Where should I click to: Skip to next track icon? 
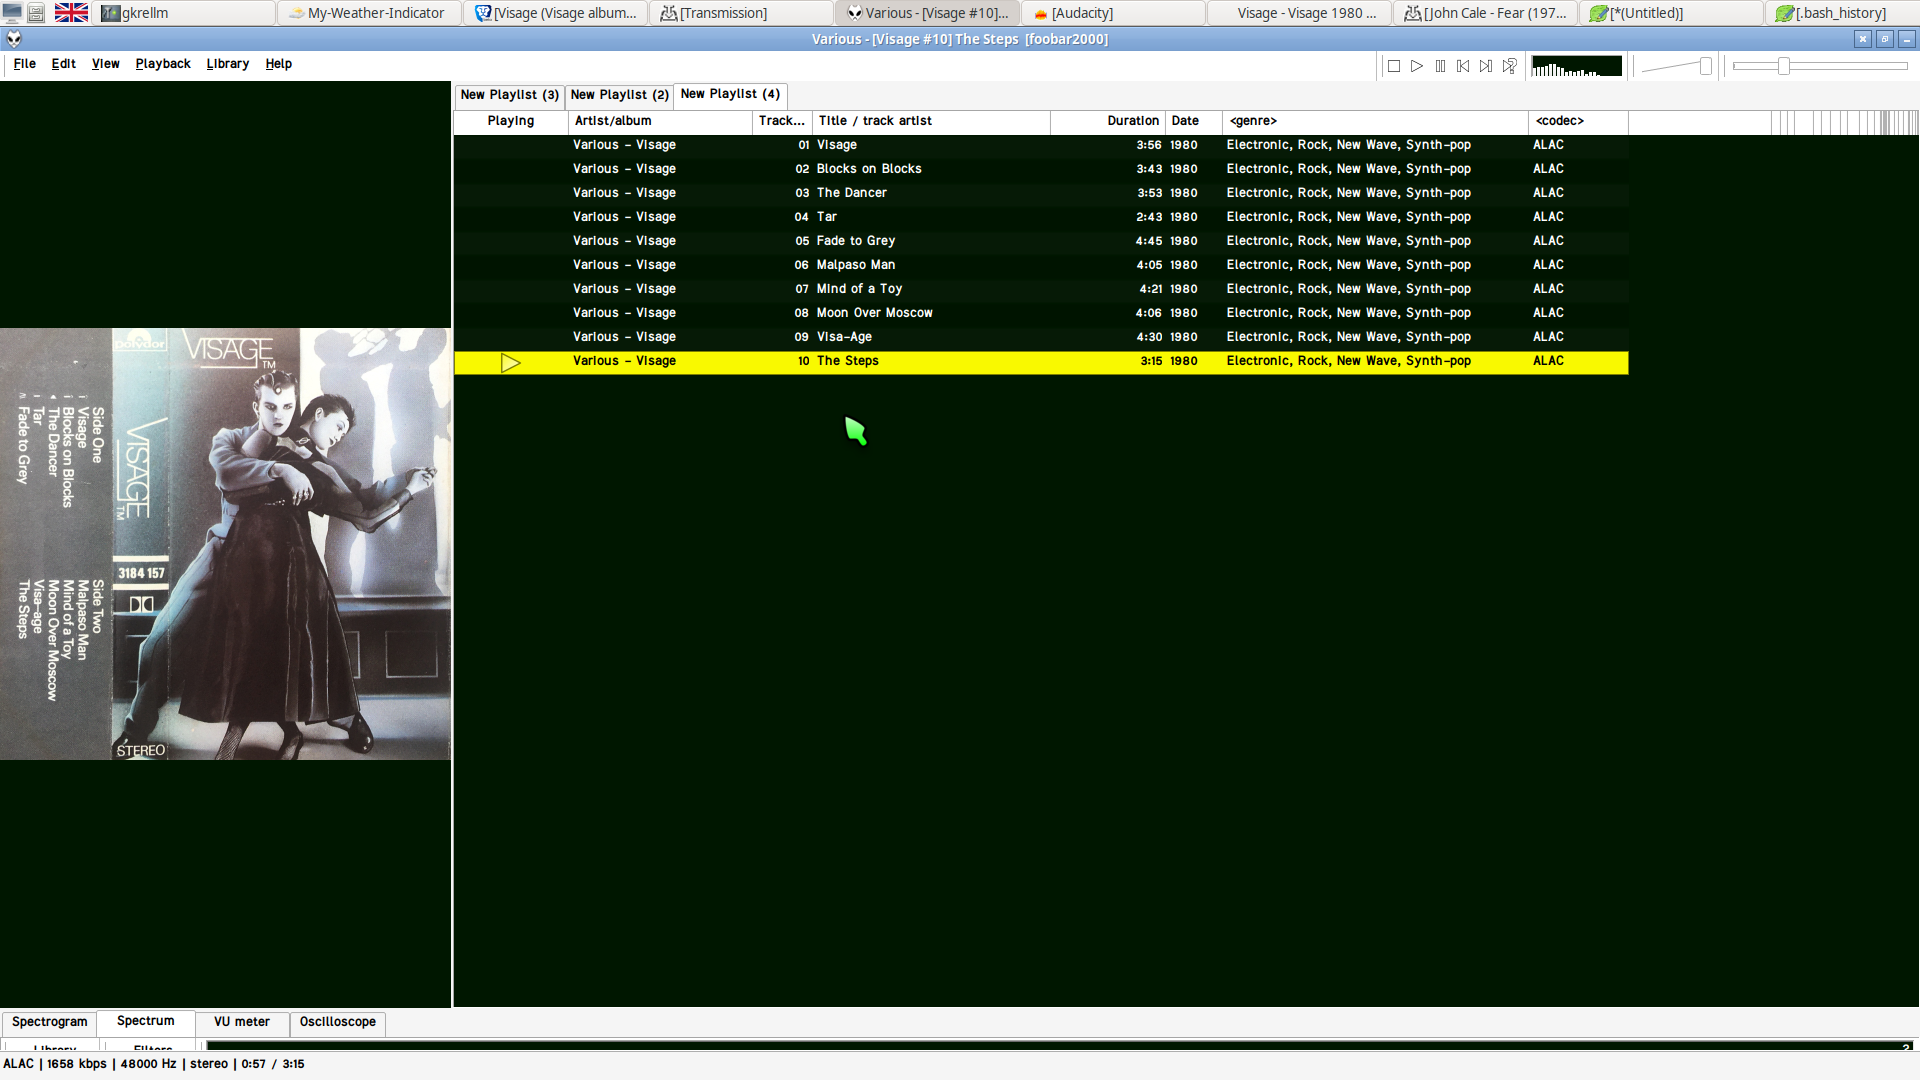click(x=1486, y=66)
